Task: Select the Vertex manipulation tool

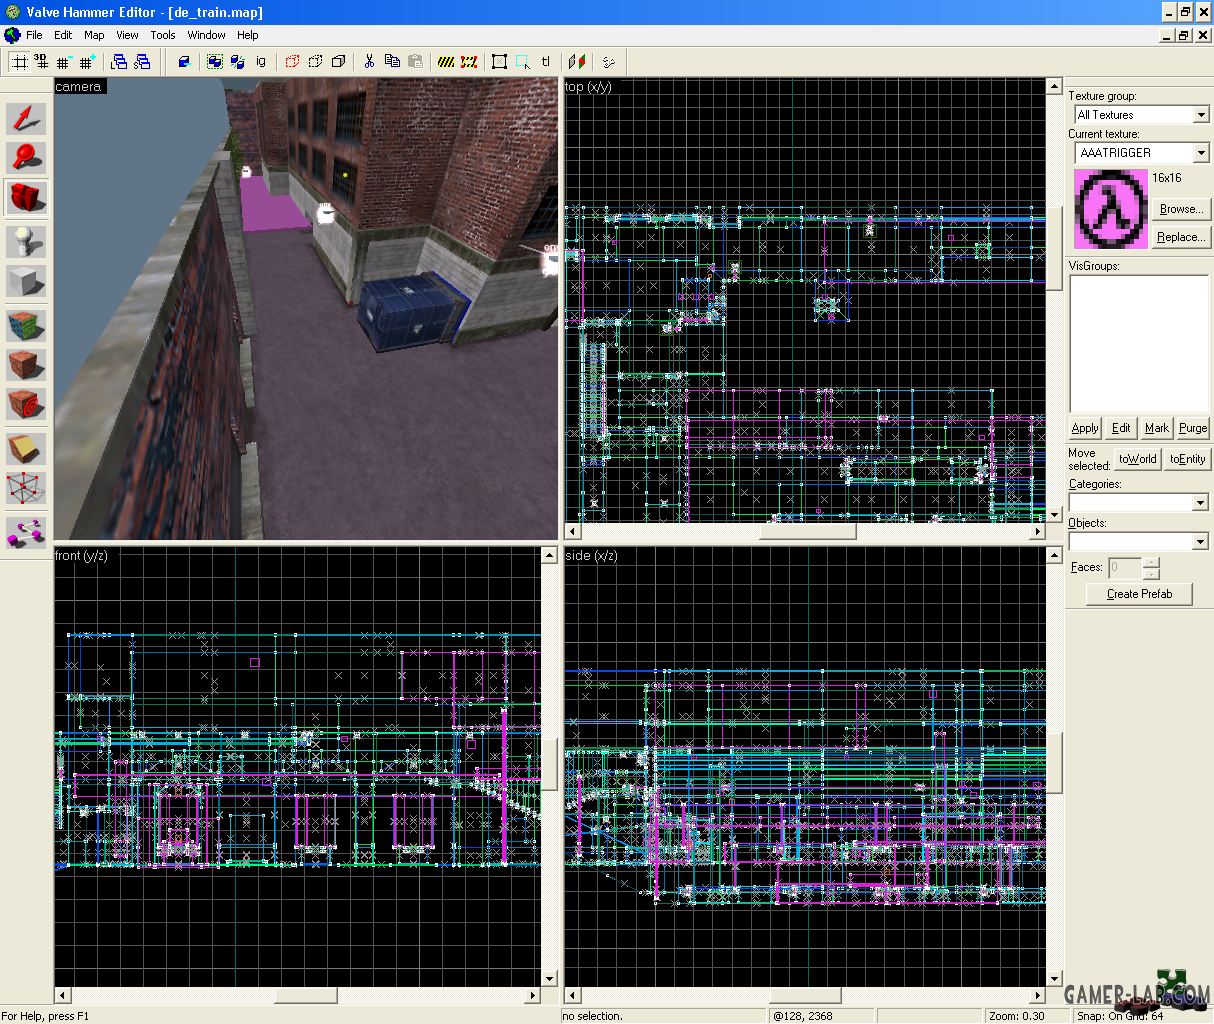Action: [27, 488]
